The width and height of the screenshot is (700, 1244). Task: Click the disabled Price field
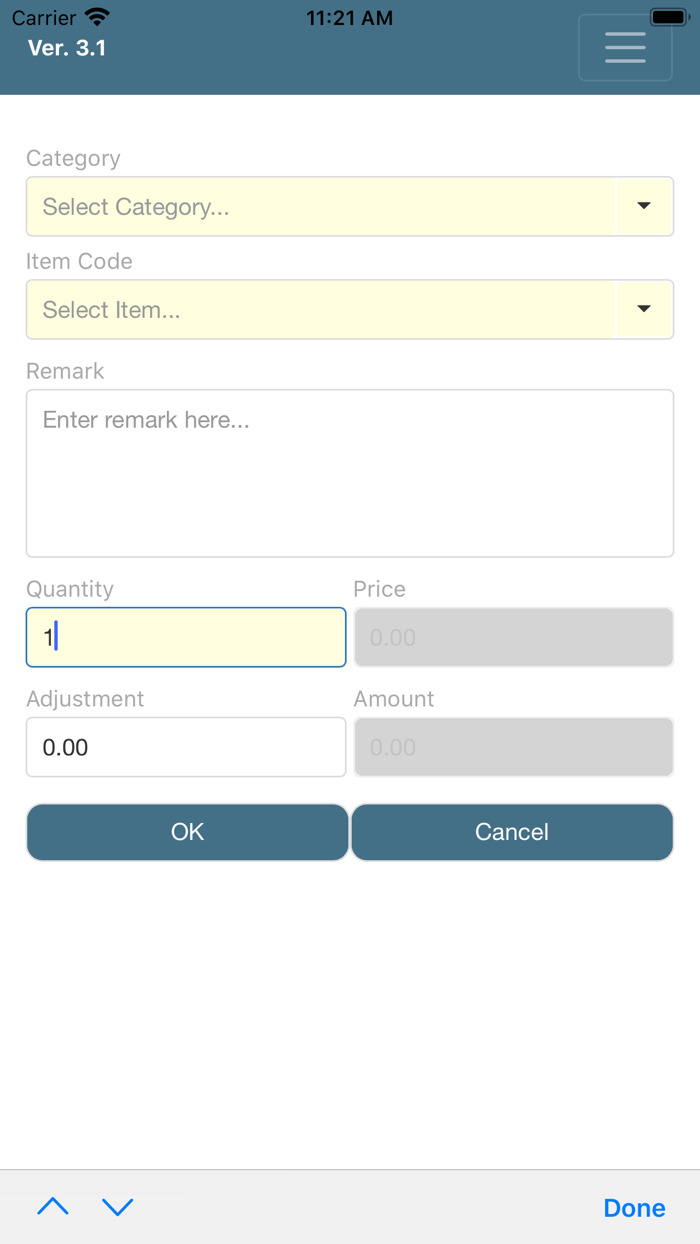[x=513, y=637]
